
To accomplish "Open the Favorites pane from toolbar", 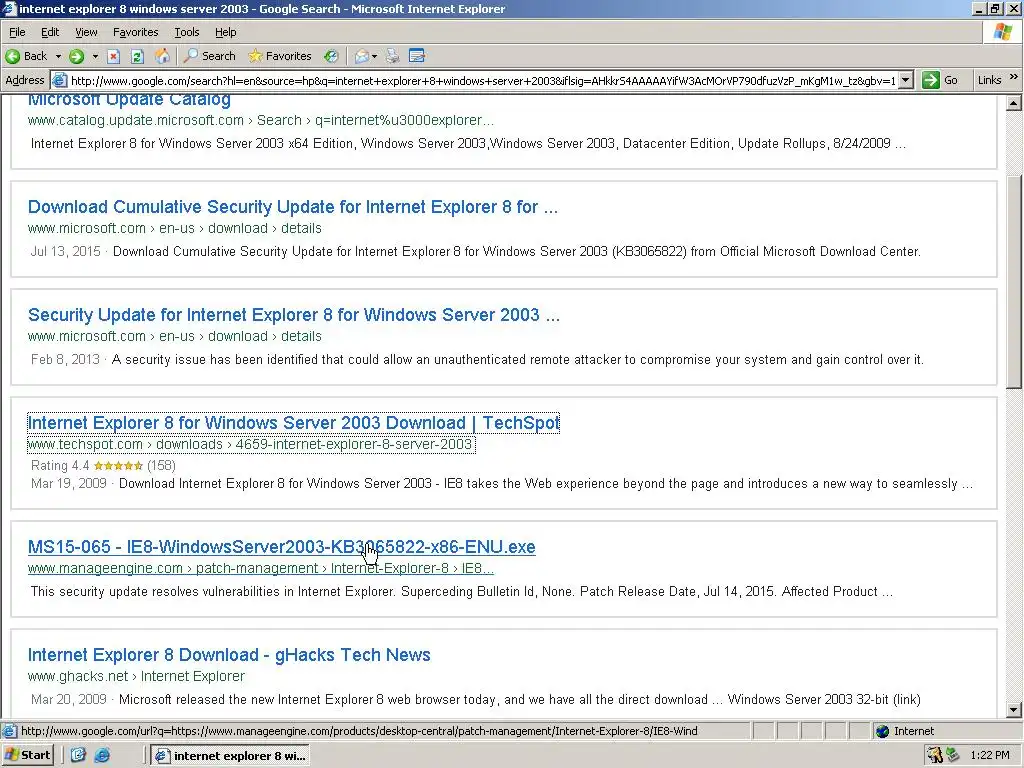I will point(280,56).
